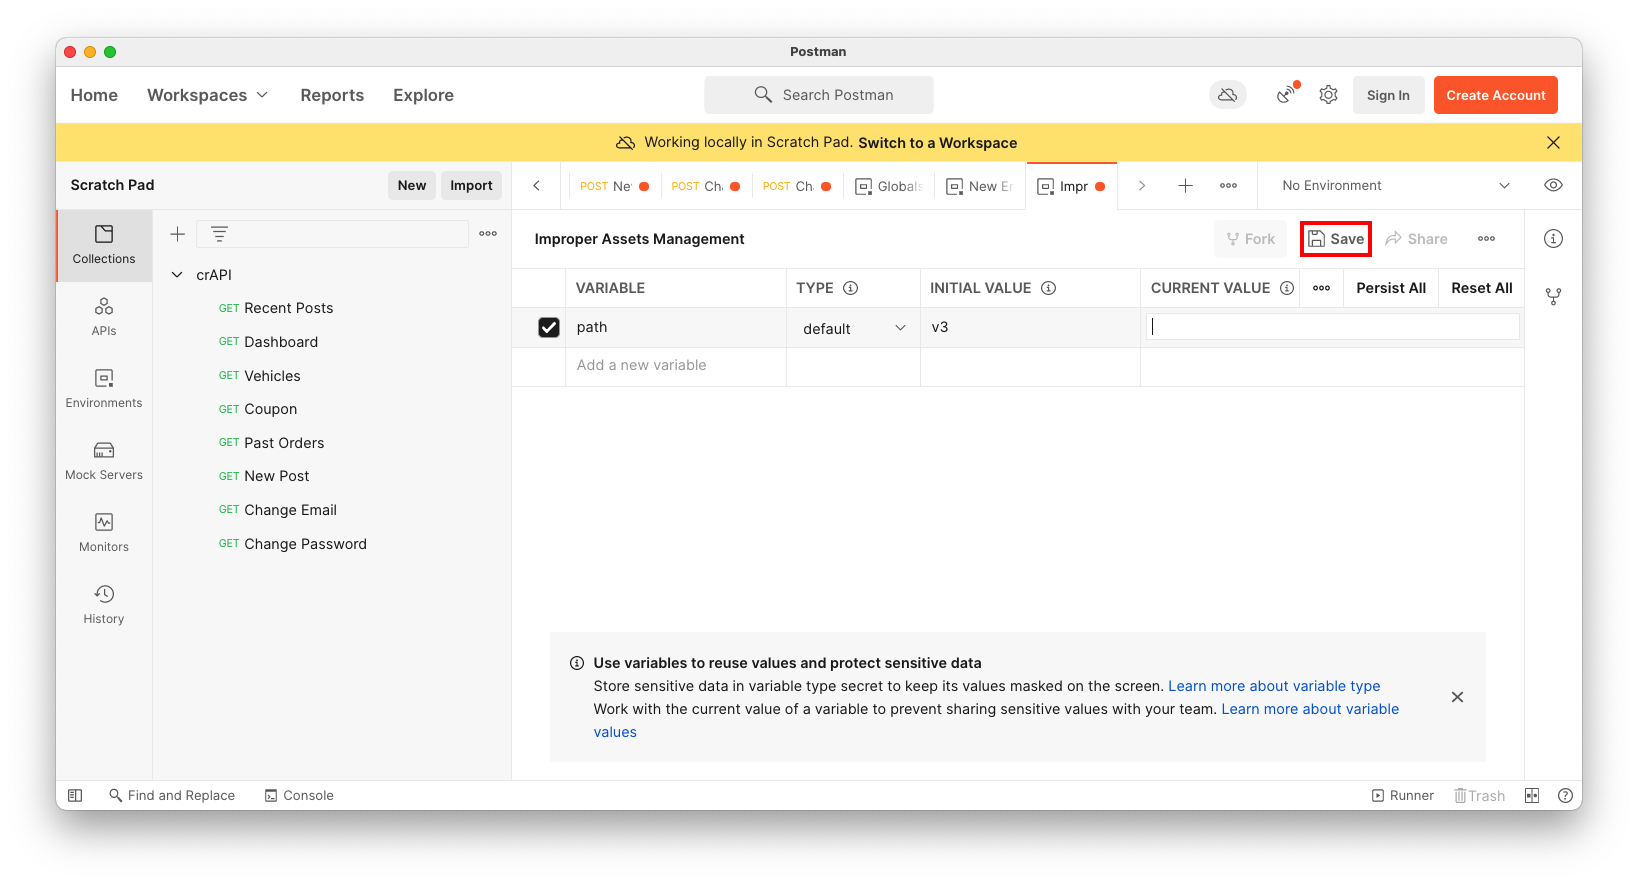Click the current value field for path
This screenshot has height=884, width=1638.
coord(1333,327)
